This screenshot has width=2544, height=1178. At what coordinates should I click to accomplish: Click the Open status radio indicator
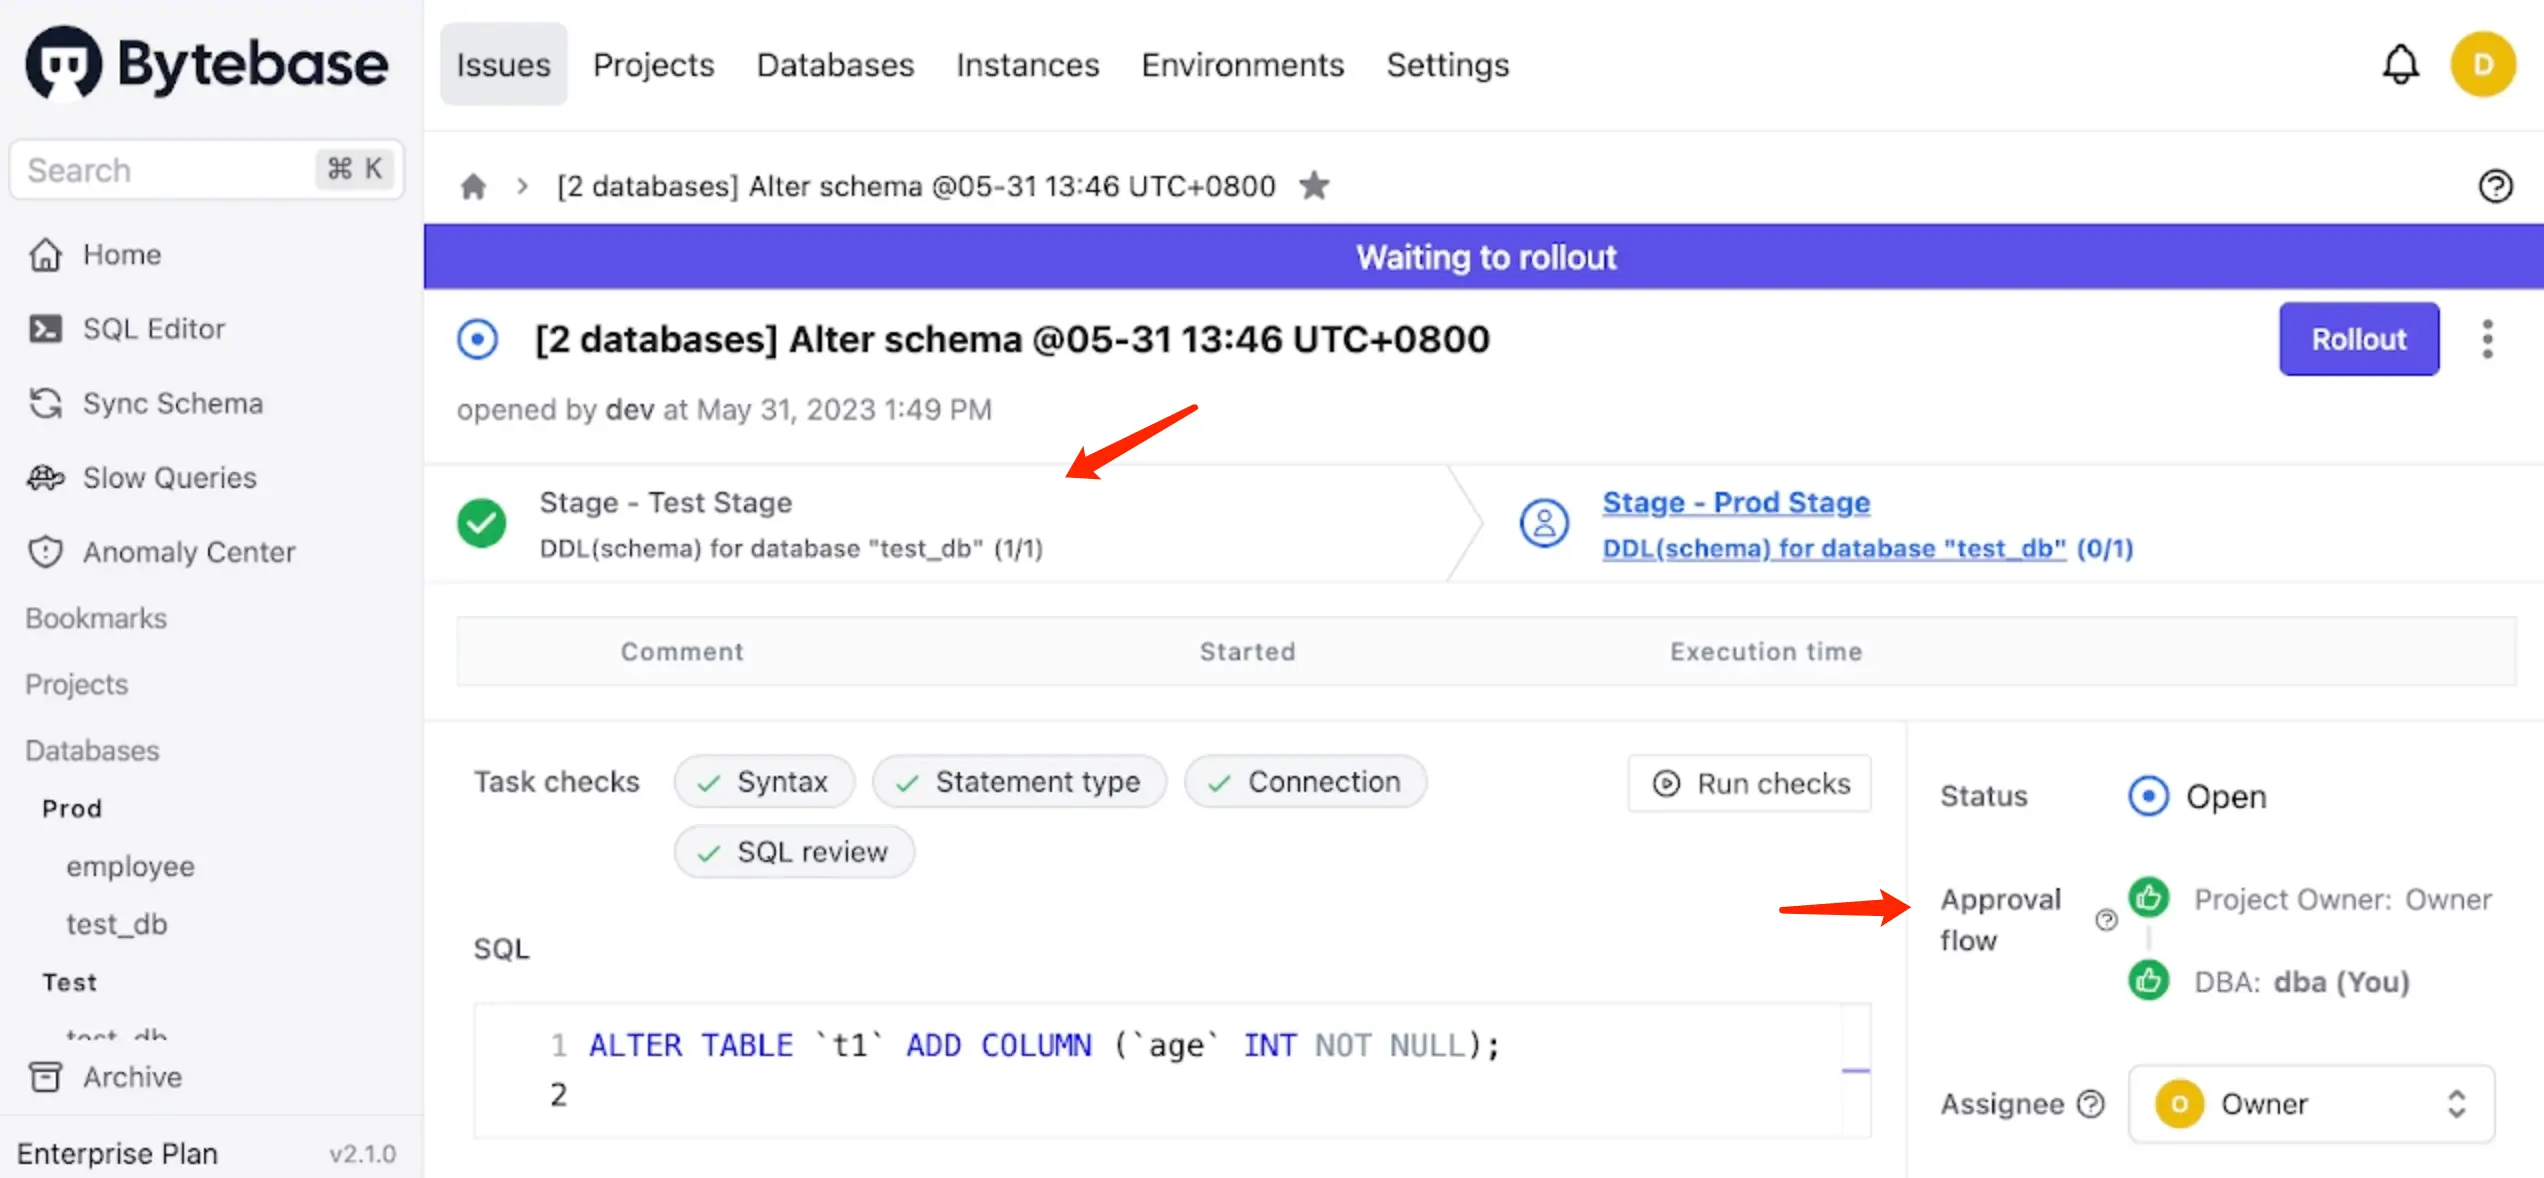coord(2147,796)
